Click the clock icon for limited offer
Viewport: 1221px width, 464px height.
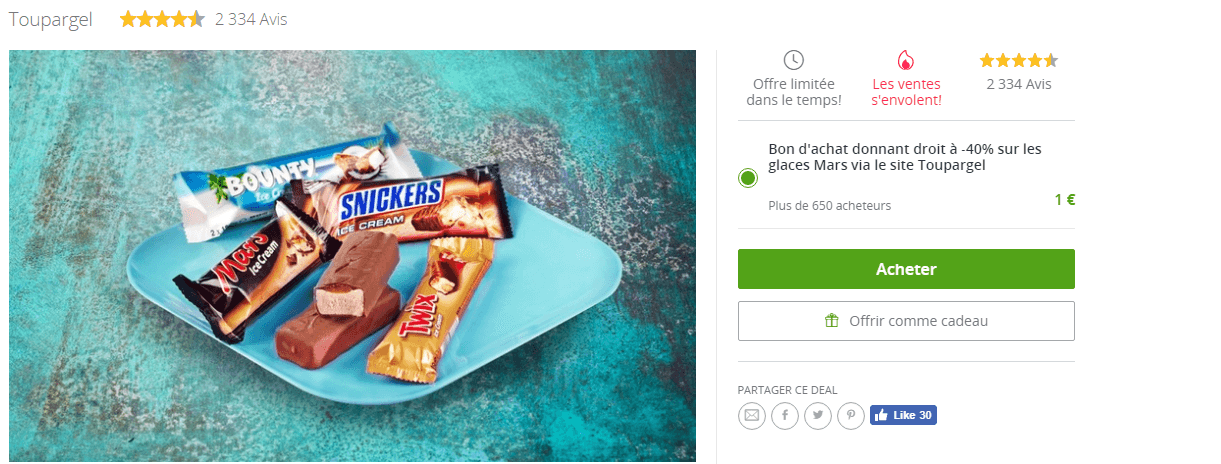point(793,60)
